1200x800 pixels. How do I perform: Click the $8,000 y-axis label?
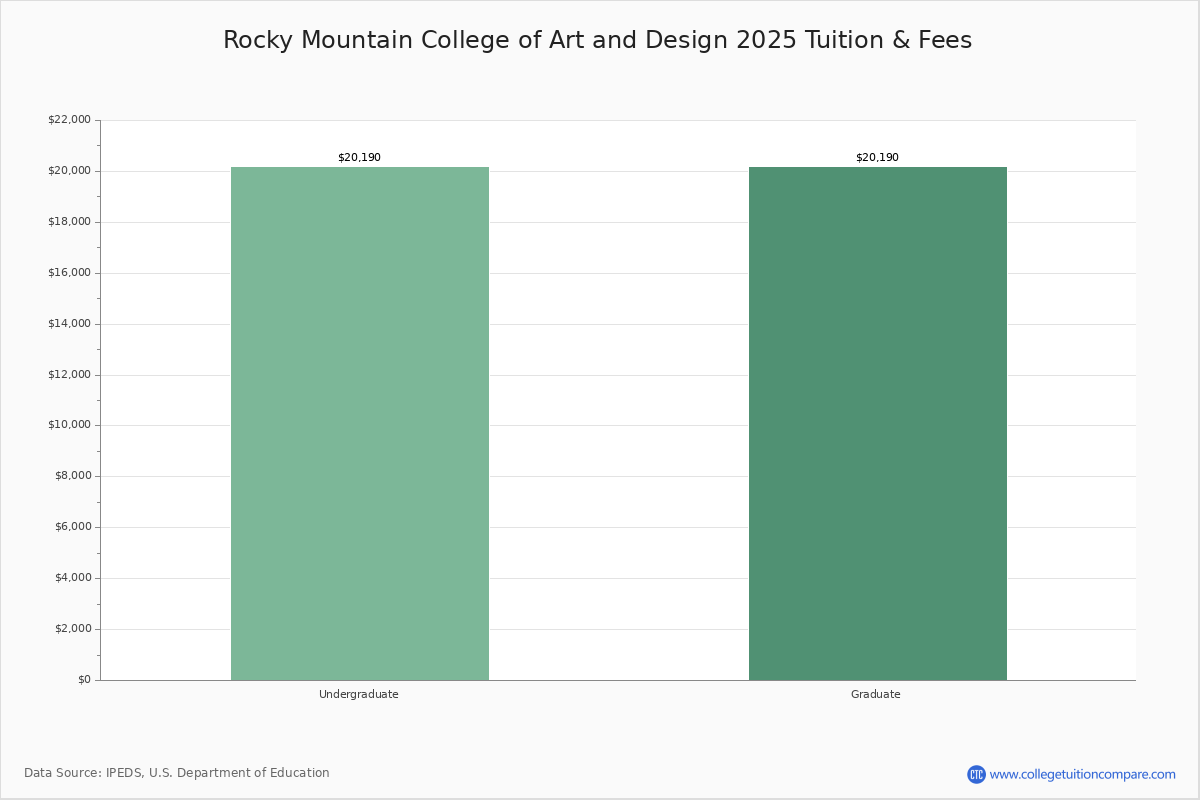(72, 476)
